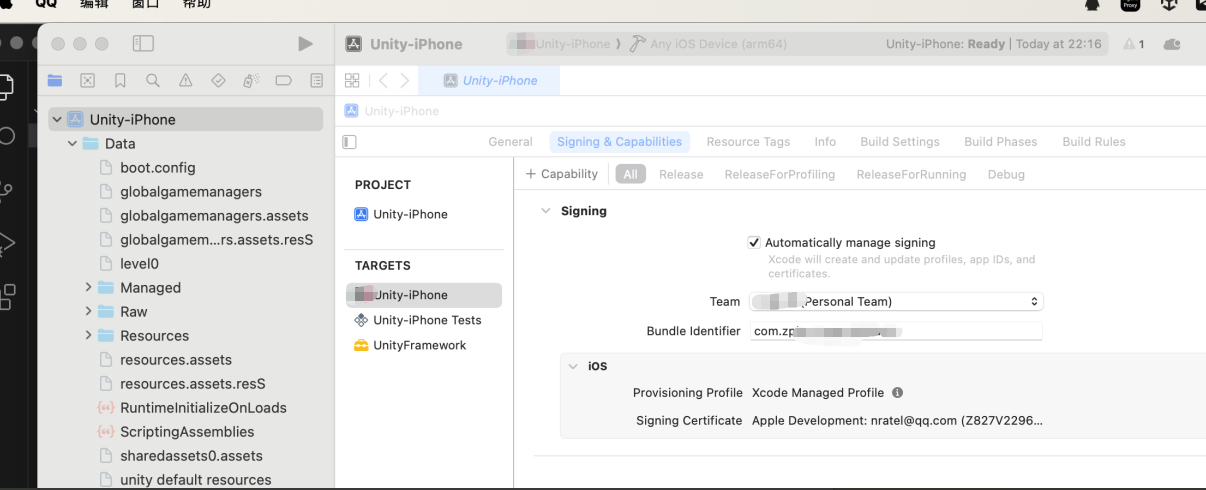Switch to the Resource Tags tab

pyautogui.click(x=748, y=142)
